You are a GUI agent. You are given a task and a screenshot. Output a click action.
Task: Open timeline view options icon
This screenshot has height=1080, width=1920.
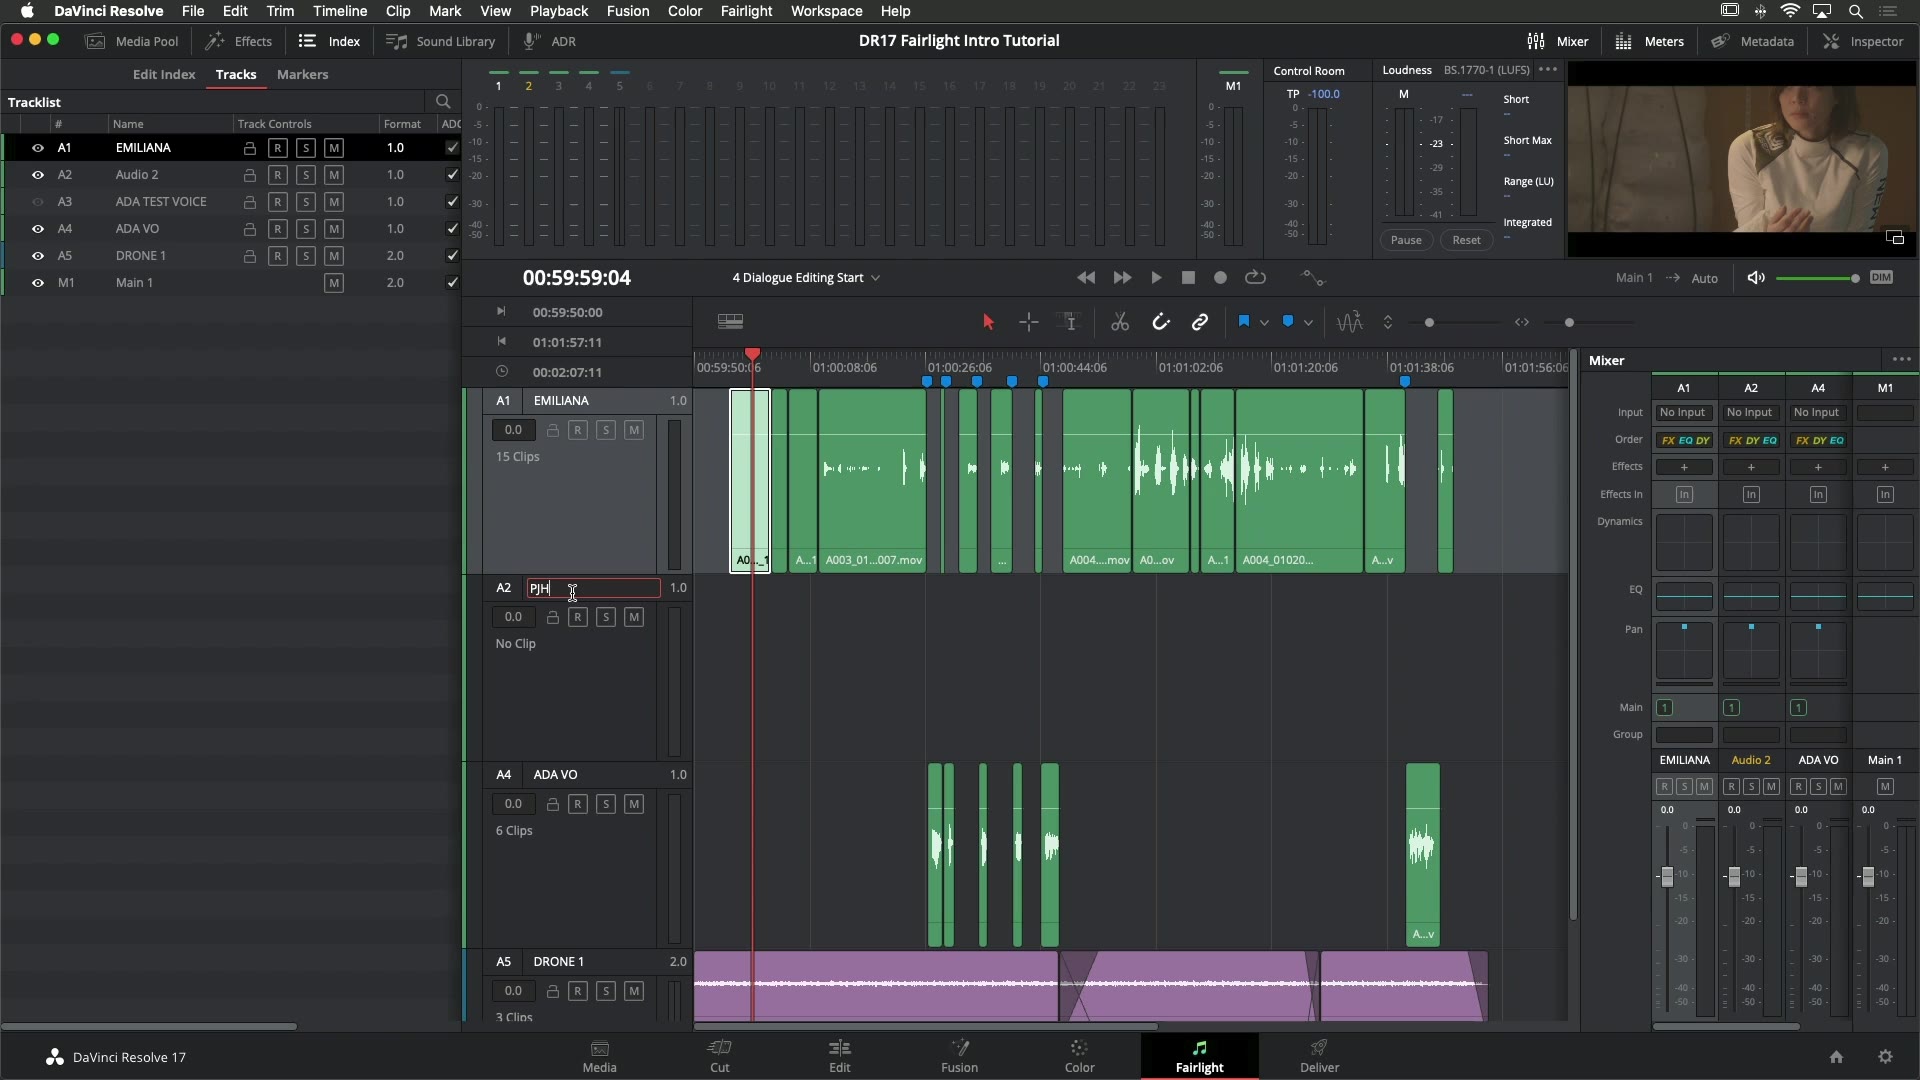[730, 321]
